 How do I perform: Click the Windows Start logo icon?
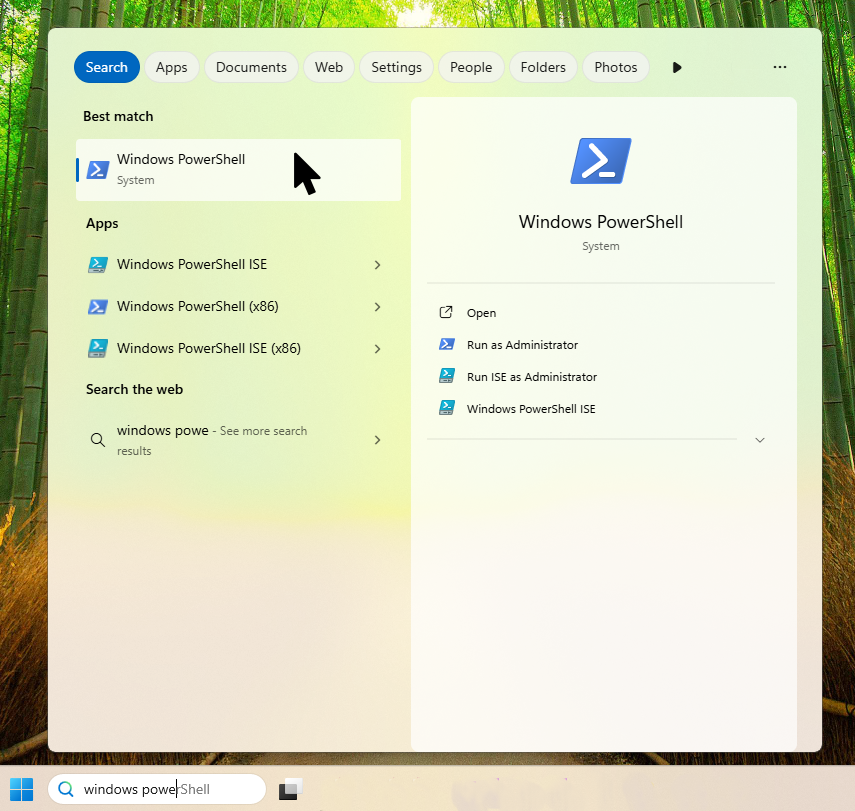pos(21,789)
